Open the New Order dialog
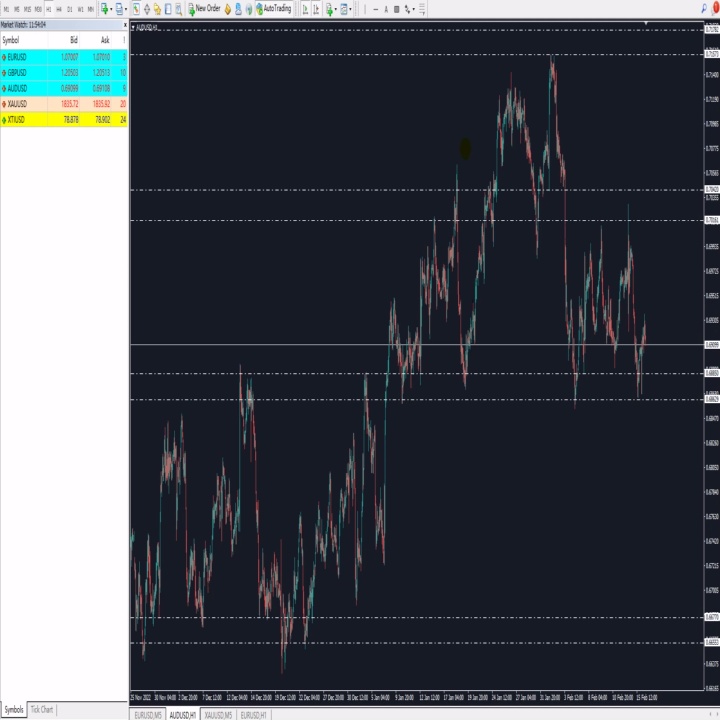The image size is (720, 720). 204,8
